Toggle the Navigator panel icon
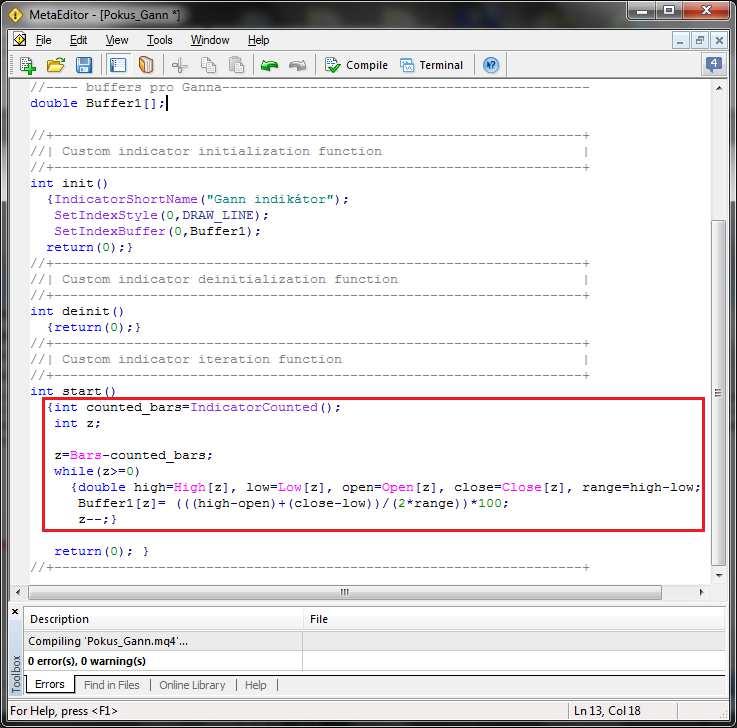This screenshot has width=737, height=728. (118, 65)
